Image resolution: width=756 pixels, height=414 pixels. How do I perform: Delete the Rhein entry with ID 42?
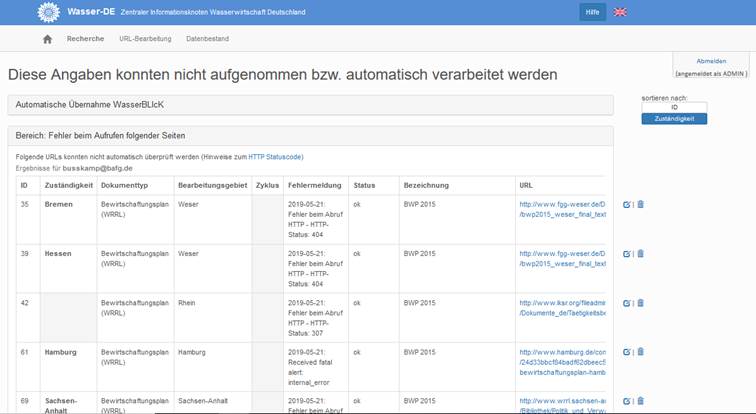[640, 302]
